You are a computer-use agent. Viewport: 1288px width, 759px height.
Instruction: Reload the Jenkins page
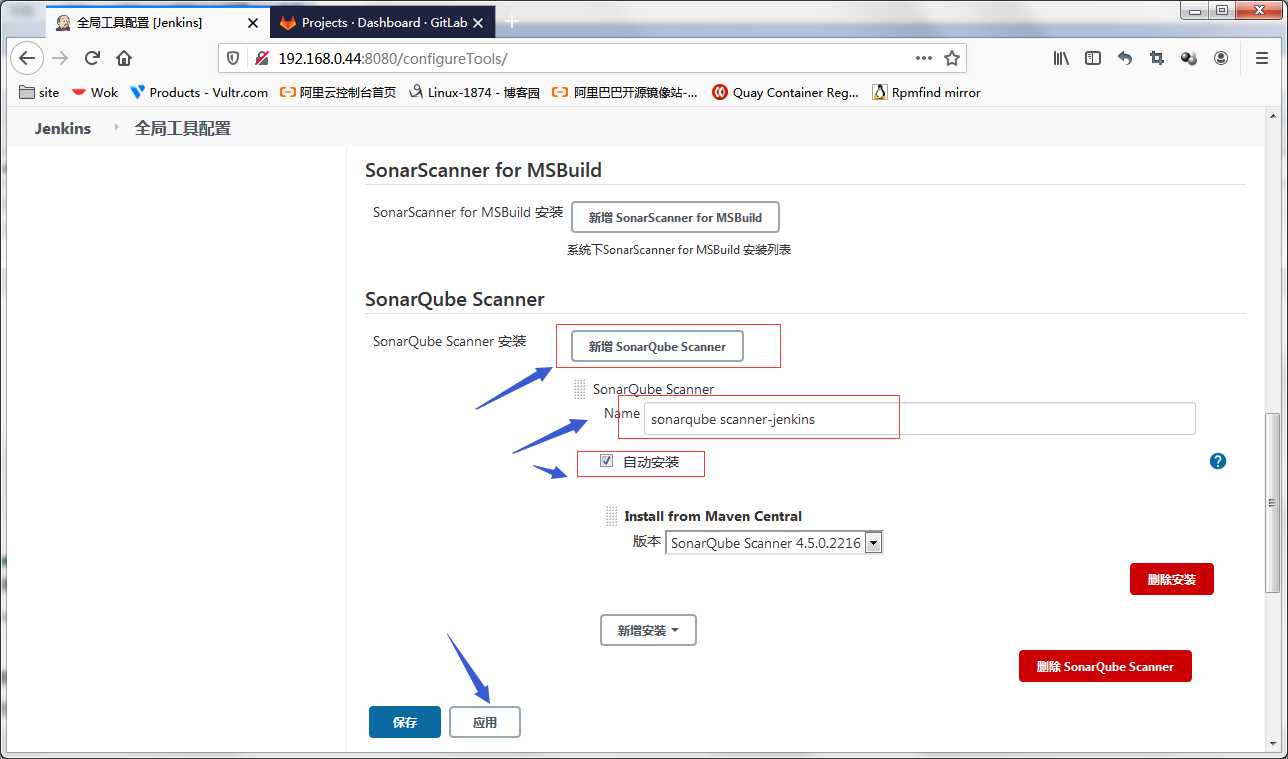pyautogui.click(x=92, y=58)
